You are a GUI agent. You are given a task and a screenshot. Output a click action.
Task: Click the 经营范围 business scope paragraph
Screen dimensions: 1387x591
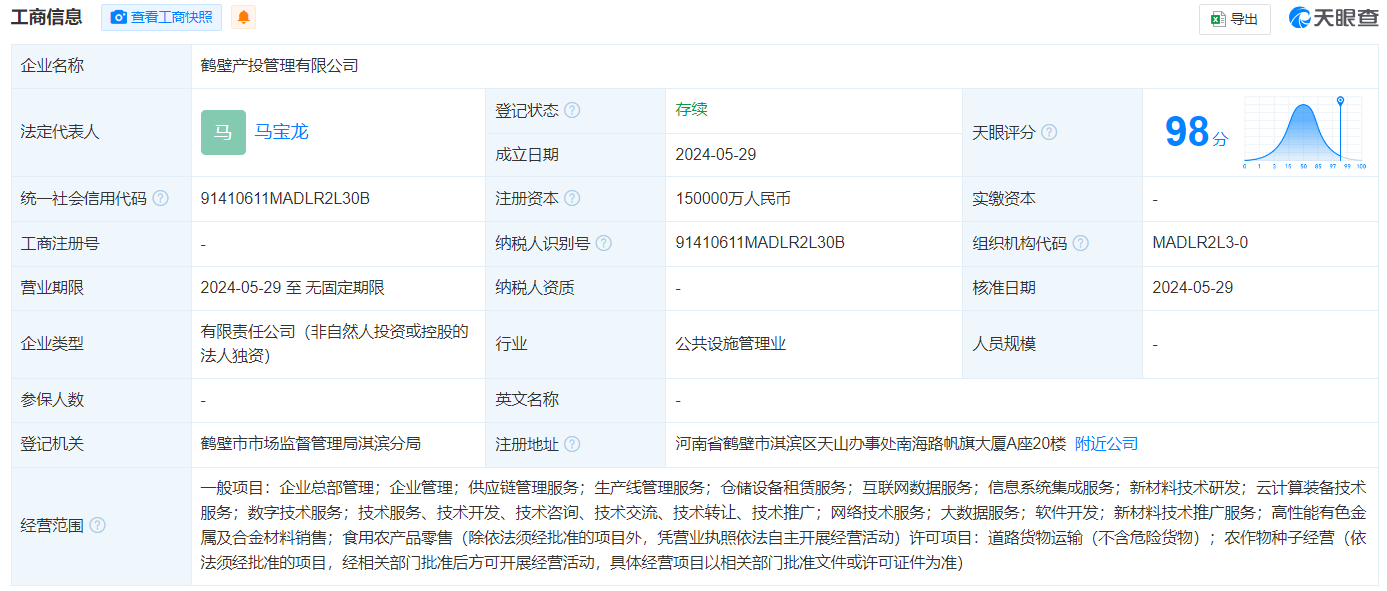[783, 525]
